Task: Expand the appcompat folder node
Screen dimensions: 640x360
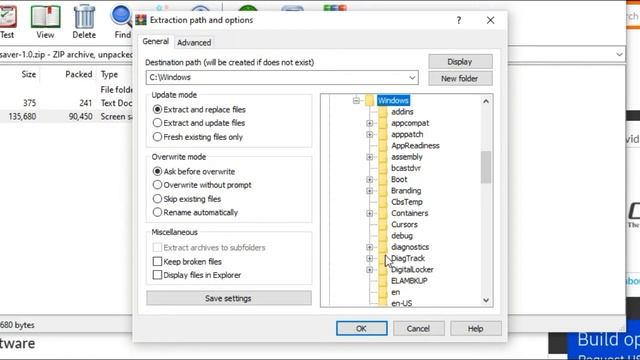Action: click(369, 123)
